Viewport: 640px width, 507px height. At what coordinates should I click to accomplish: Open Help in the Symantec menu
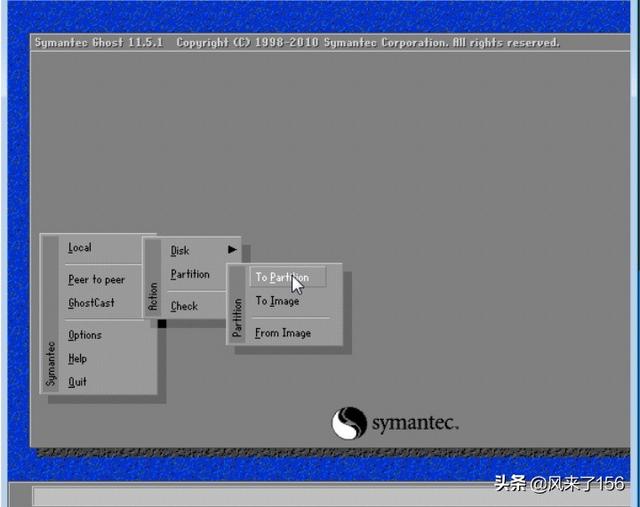(x=78, y=358)
